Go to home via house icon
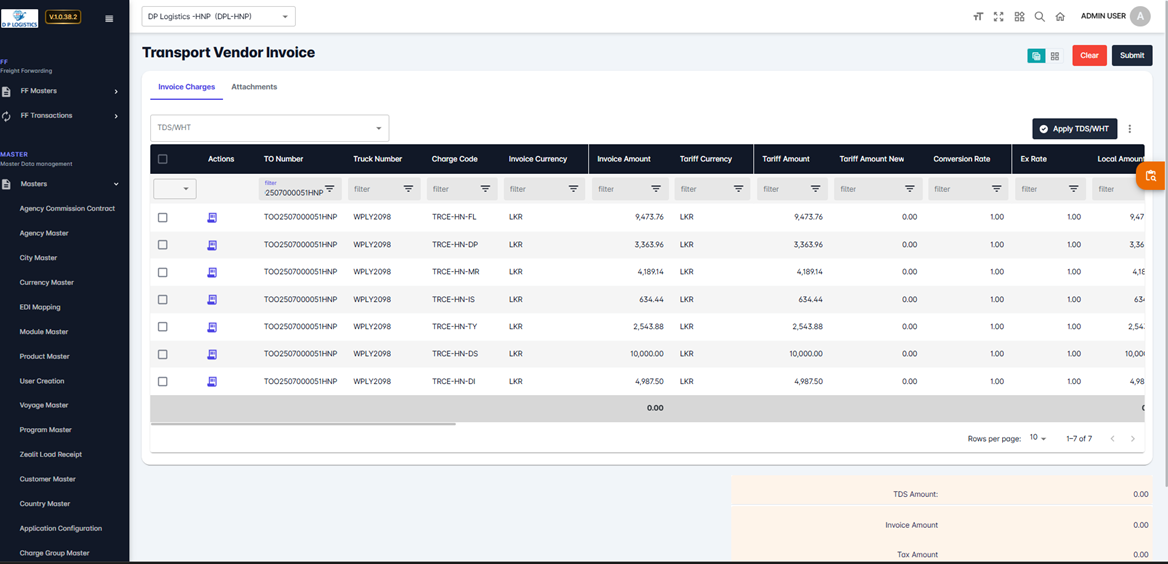Screen dimensions: 1168x564 [1060, 17]
